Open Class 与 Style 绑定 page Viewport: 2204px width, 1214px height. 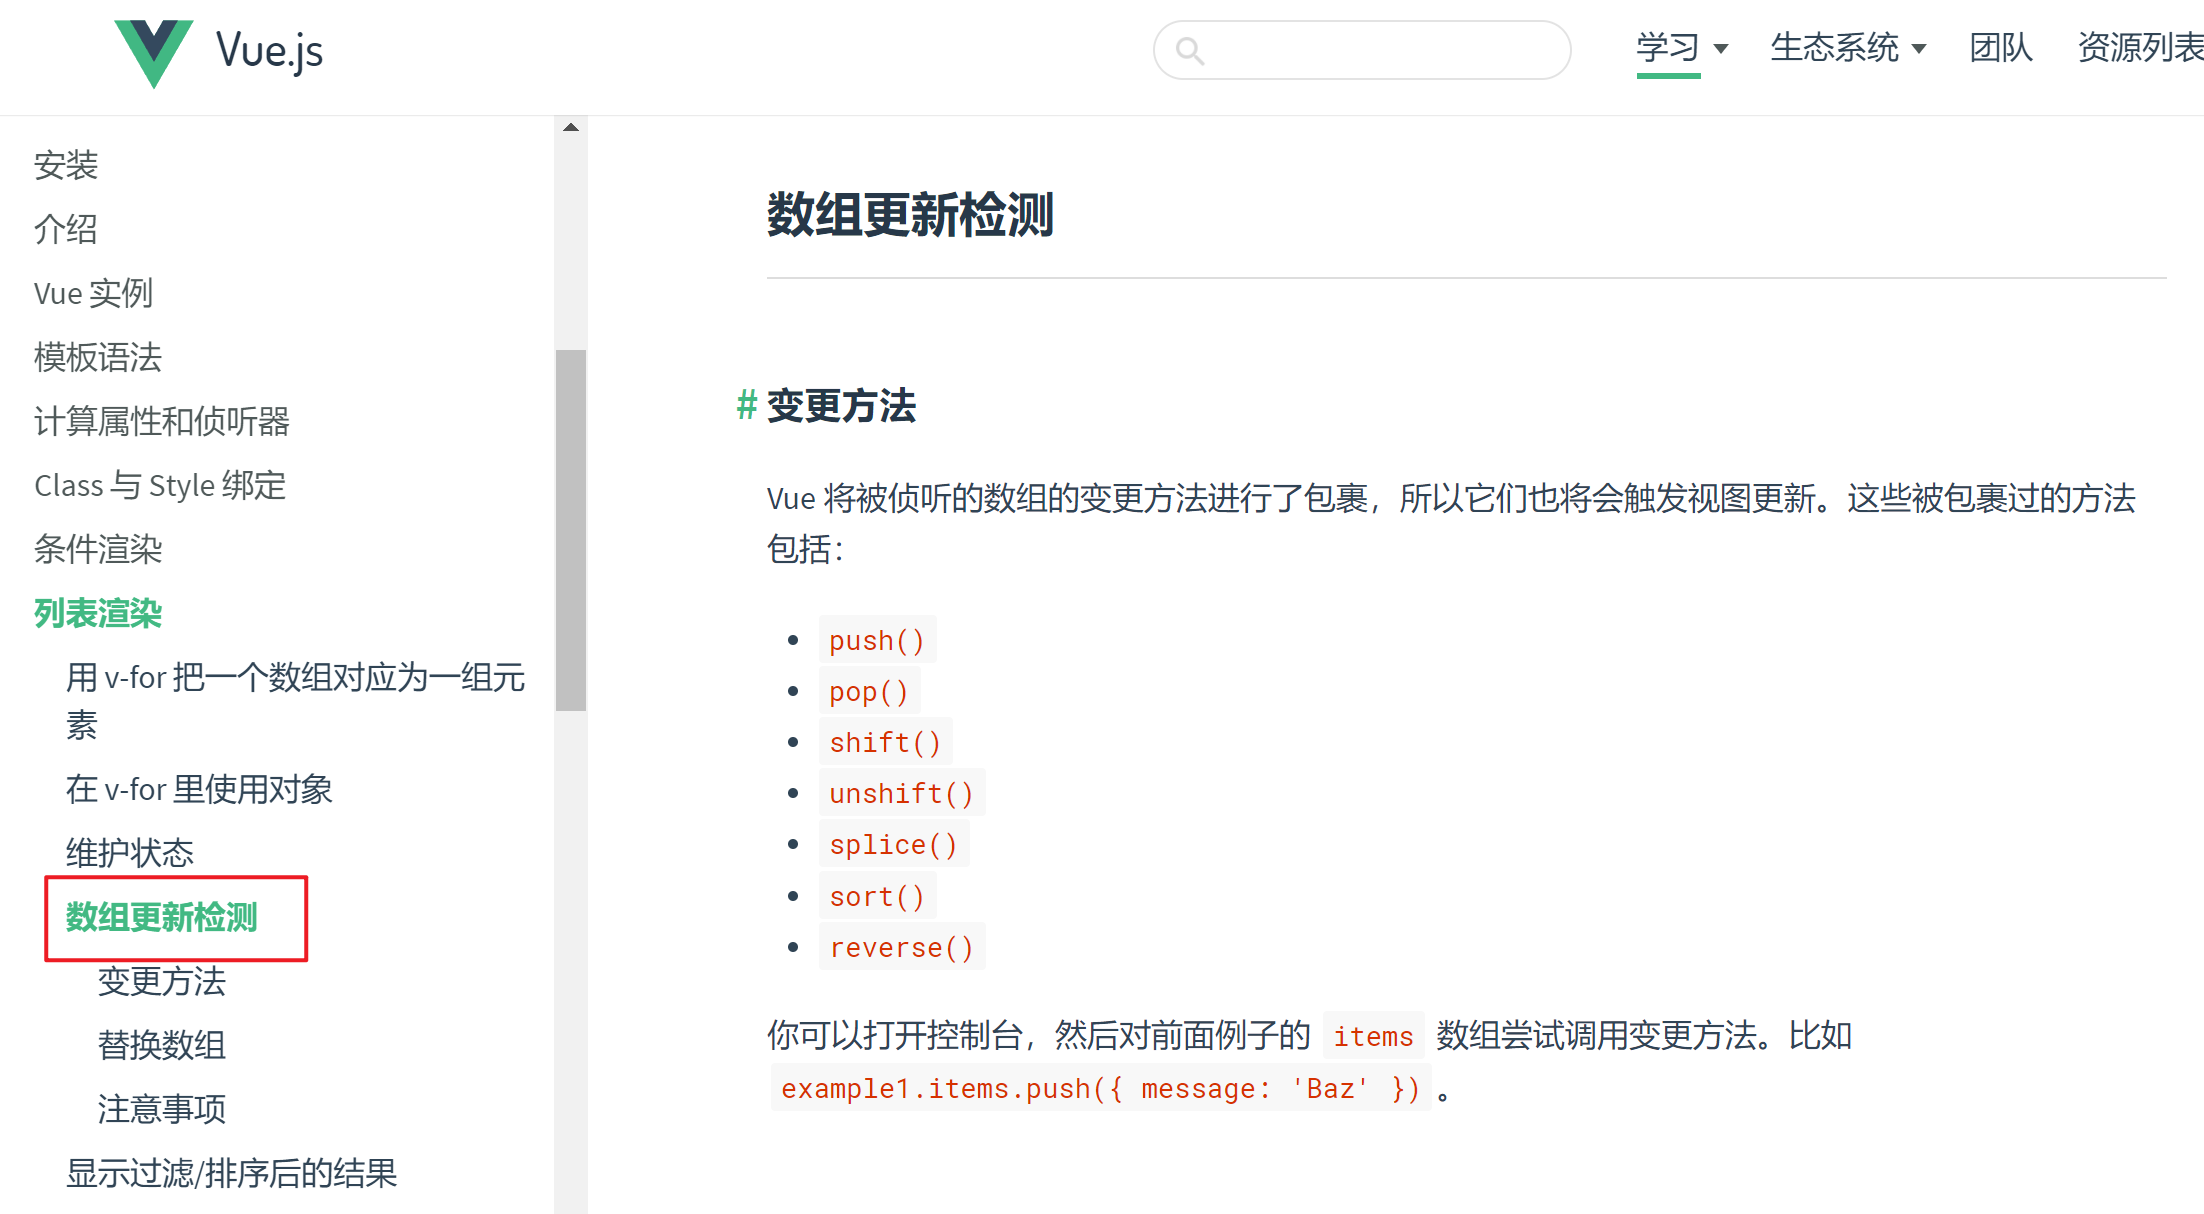tap(160, 485)
